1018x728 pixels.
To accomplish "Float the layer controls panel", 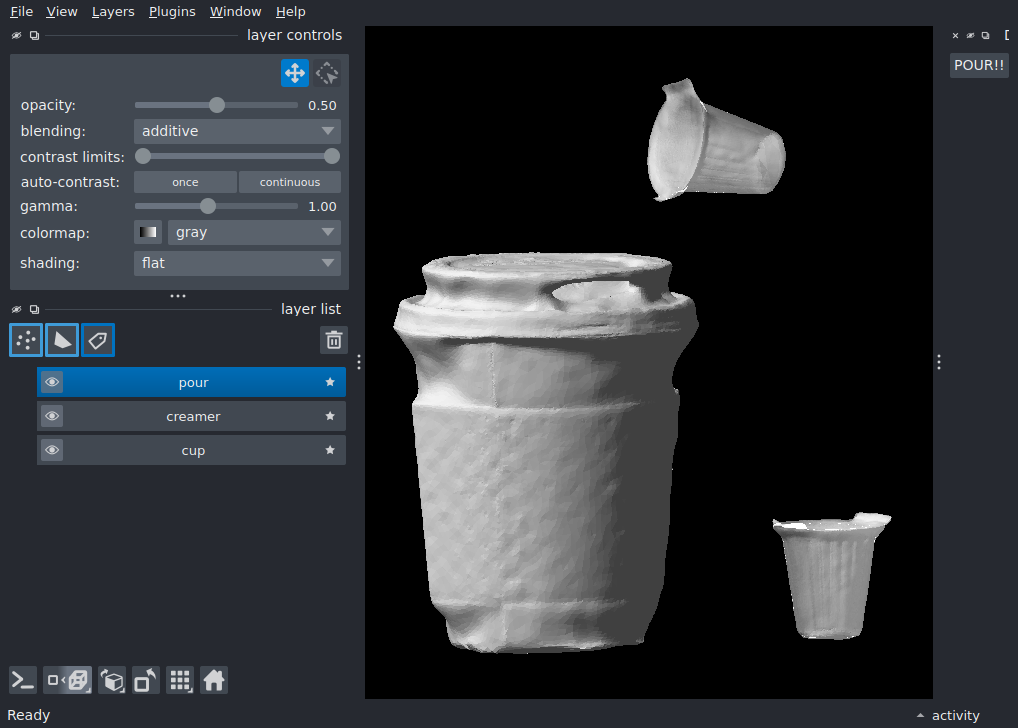I will (34, 36).
